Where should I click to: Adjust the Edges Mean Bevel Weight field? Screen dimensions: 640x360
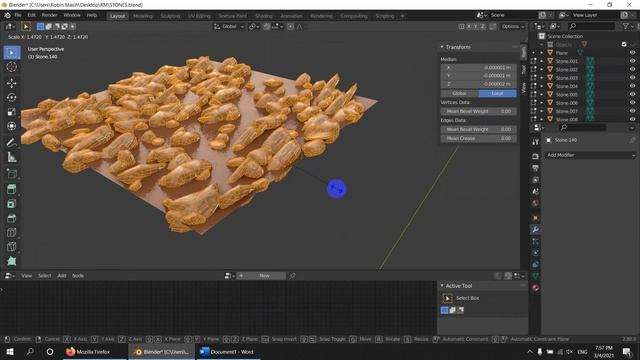click(478, 129)
